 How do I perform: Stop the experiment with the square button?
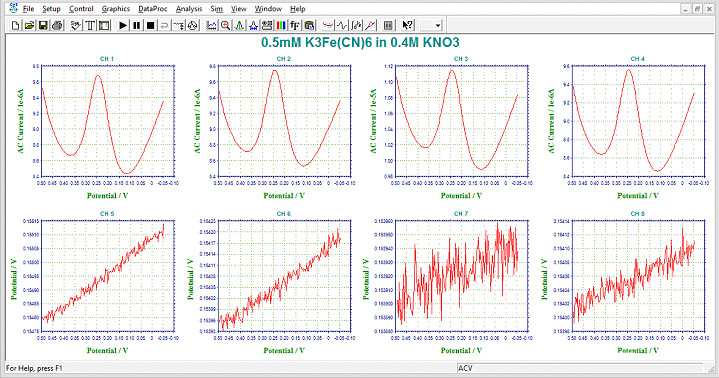tap(150, 25)
